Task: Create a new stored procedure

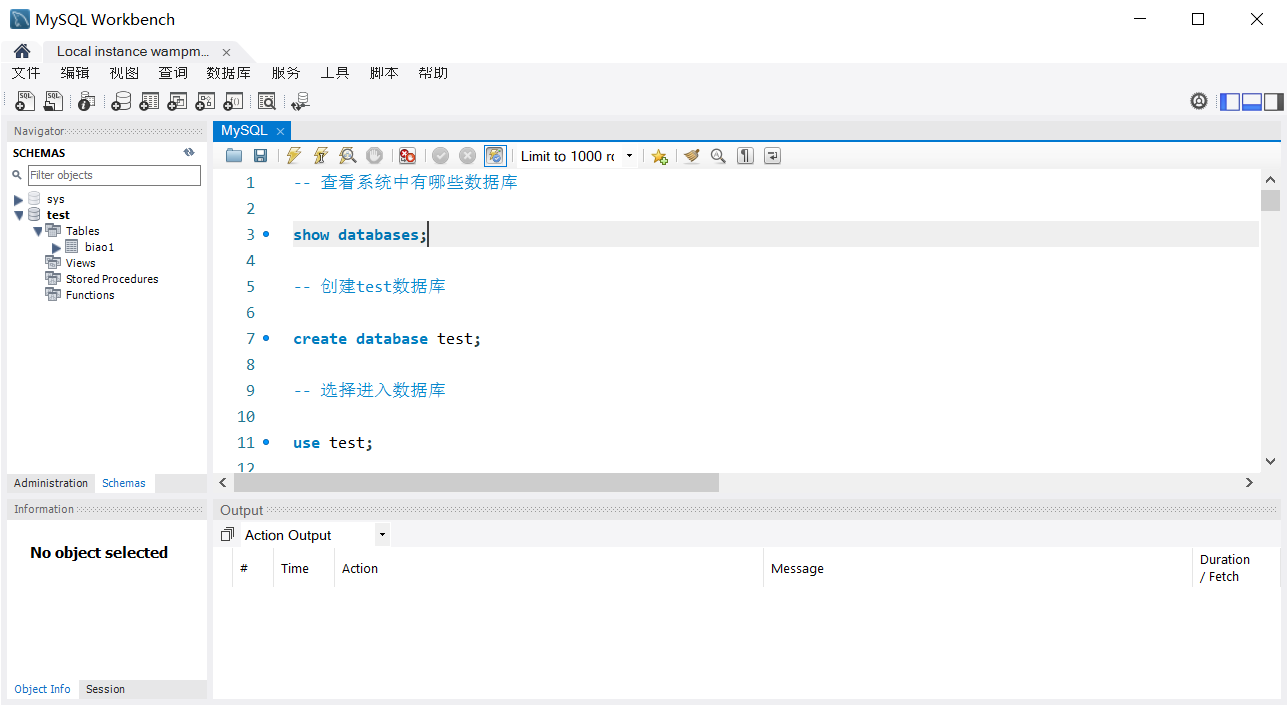Action: coord(205,101)
